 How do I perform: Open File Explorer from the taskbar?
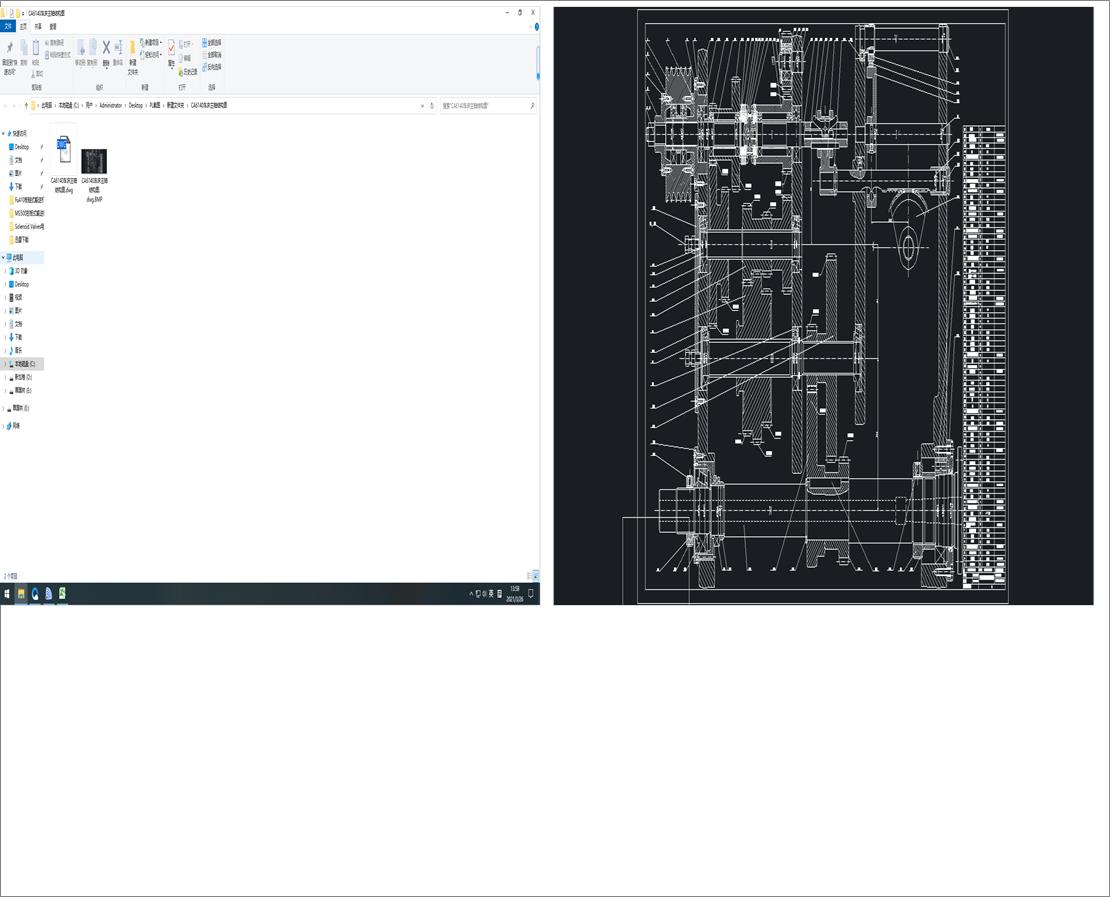(21, 593)
